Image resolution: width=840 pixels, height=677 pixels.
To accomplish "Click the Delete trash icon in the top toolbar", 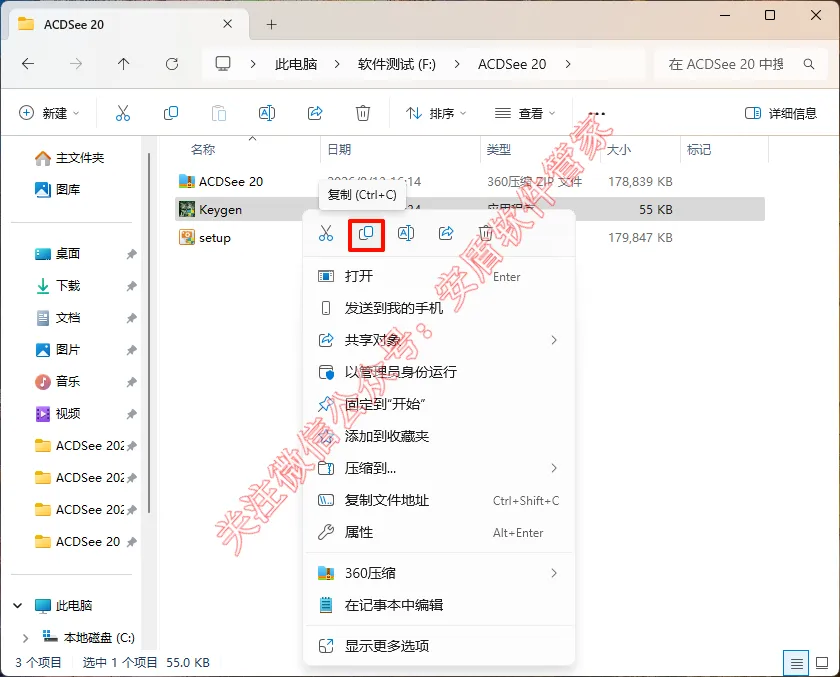I will pos(363,113).
